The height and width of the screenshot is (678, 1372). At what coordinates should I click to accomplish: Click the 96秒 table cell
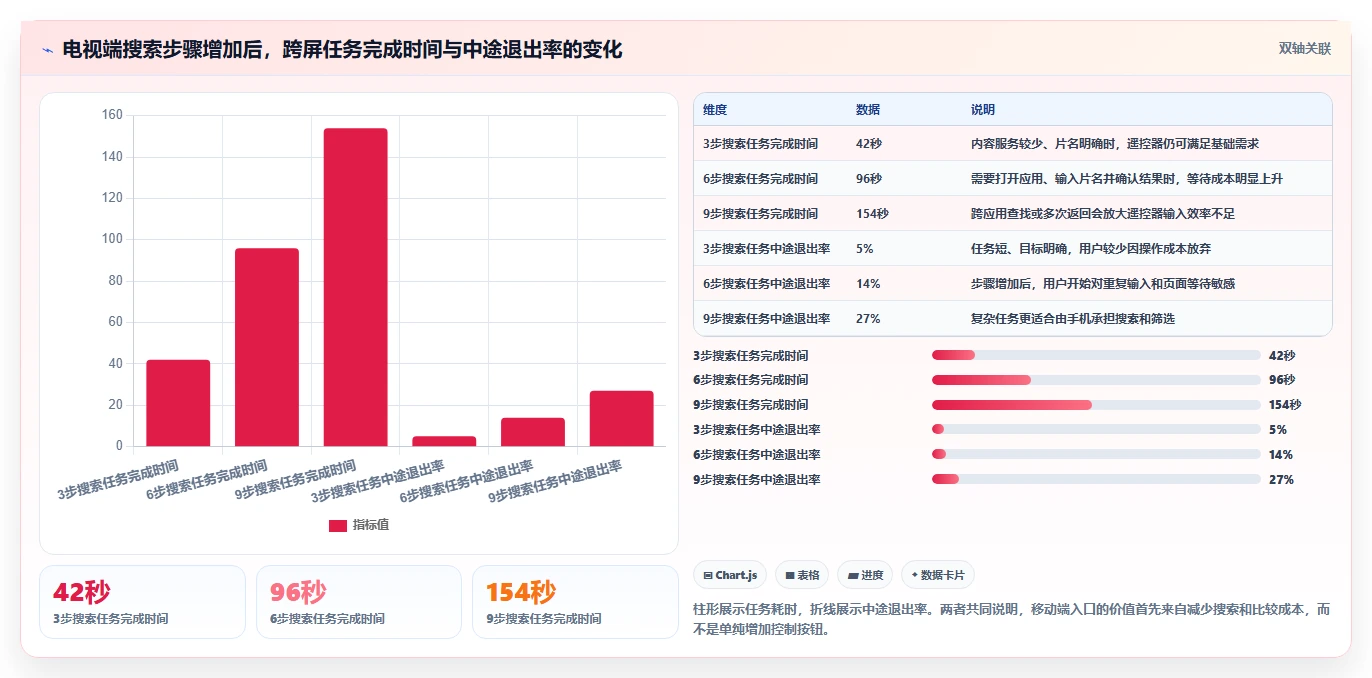click(x=869, y=179)
